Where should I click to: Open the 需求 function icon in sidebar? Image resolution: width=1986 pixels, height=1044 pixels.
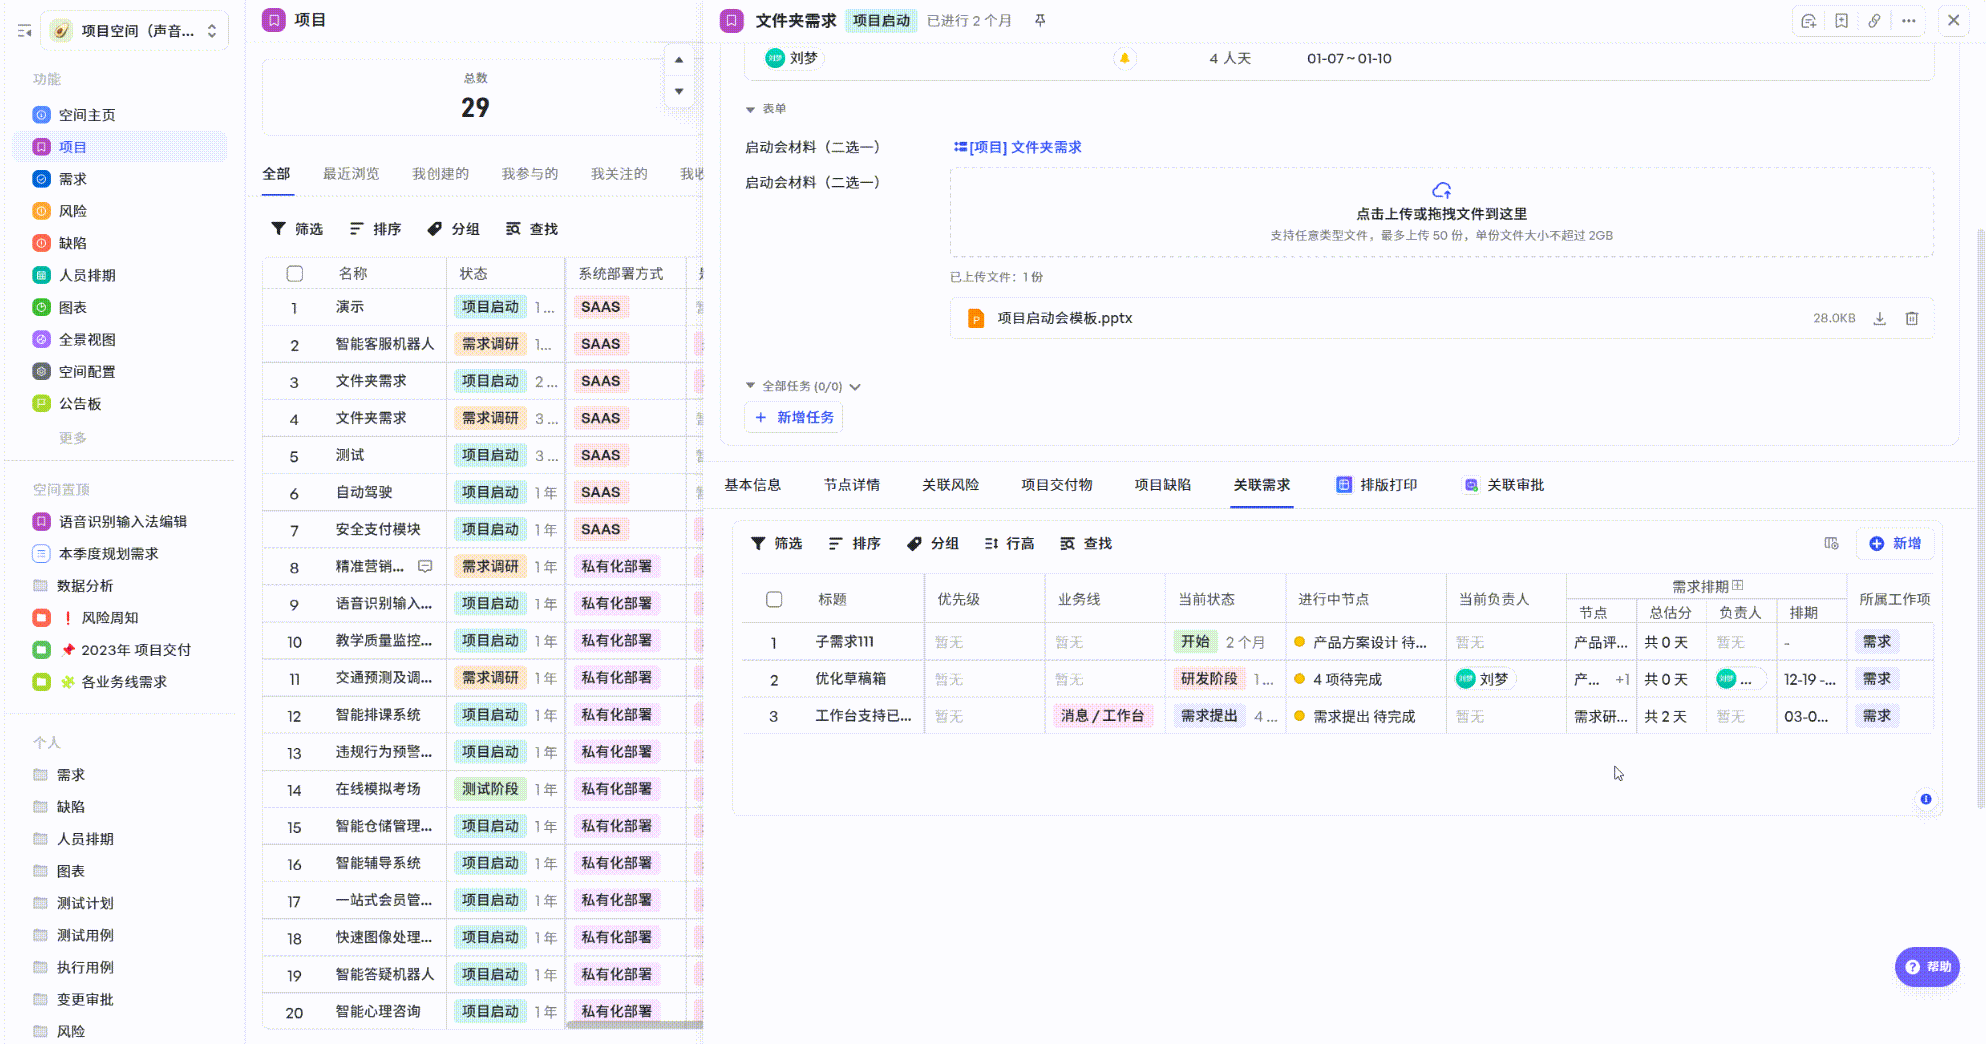(x=41, y=179)
